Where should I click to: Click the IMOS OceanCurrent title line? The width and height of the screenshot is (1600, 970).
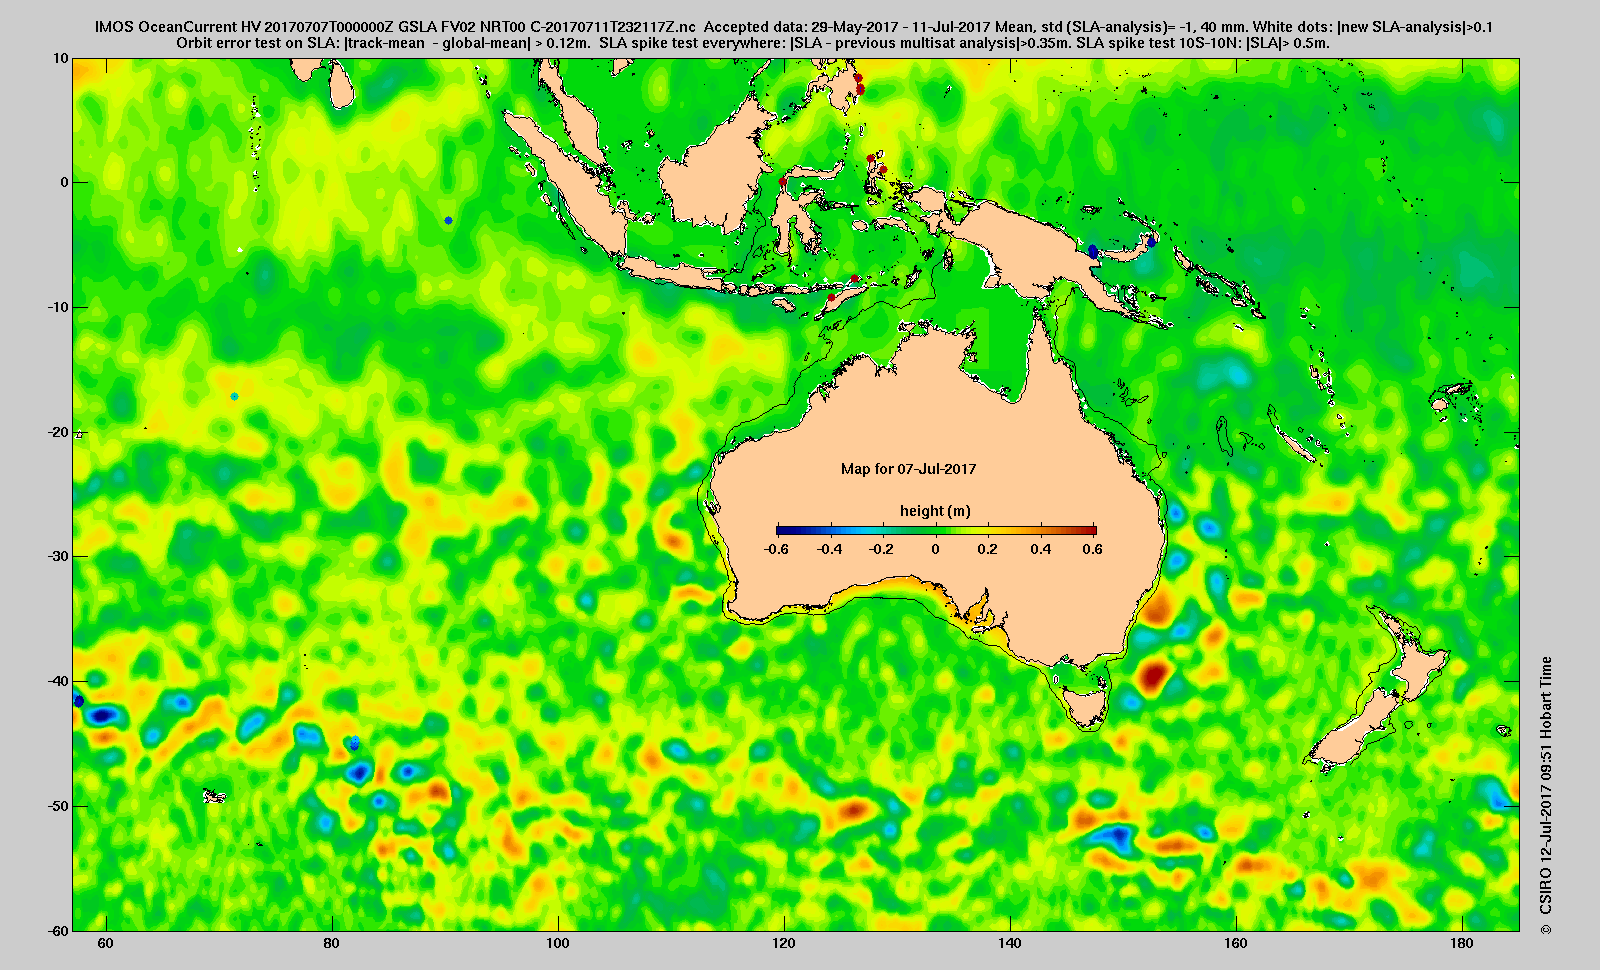click(x=794, y=27)
